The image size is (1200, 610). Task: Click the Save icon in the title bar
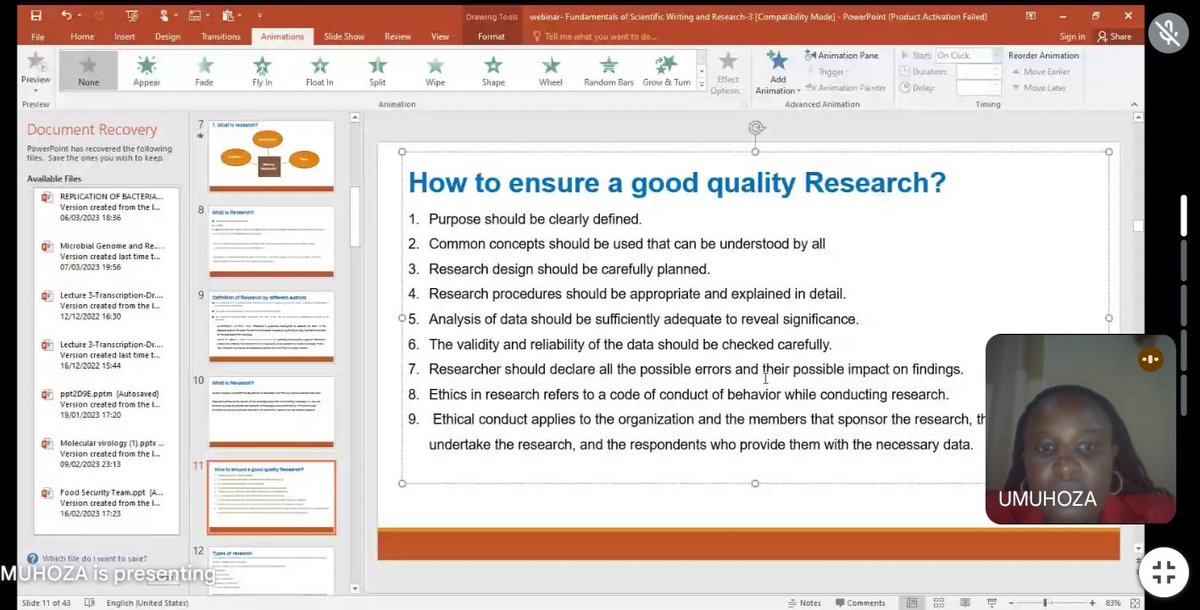pyautogui.click(x=37, y=16)
